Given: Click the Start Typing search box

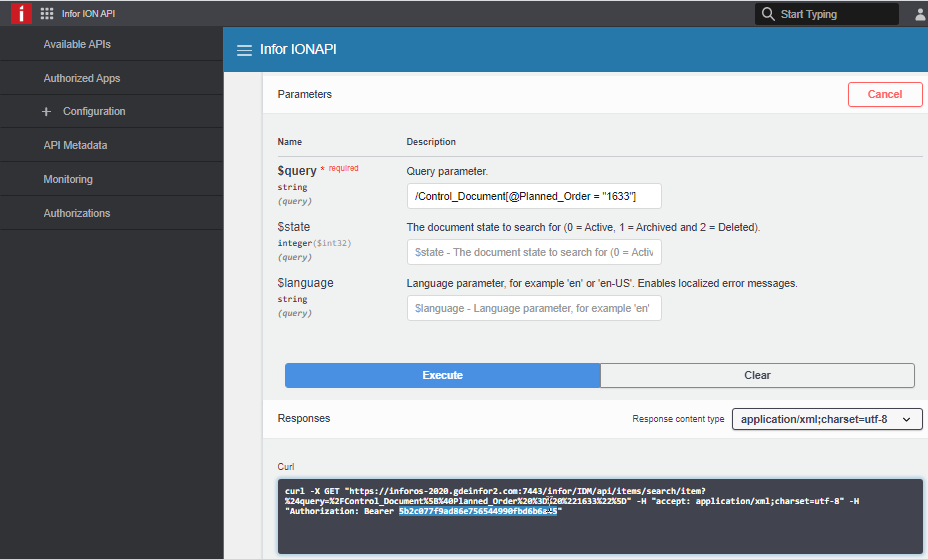Looking at the screenshot, I should (827, 14).
